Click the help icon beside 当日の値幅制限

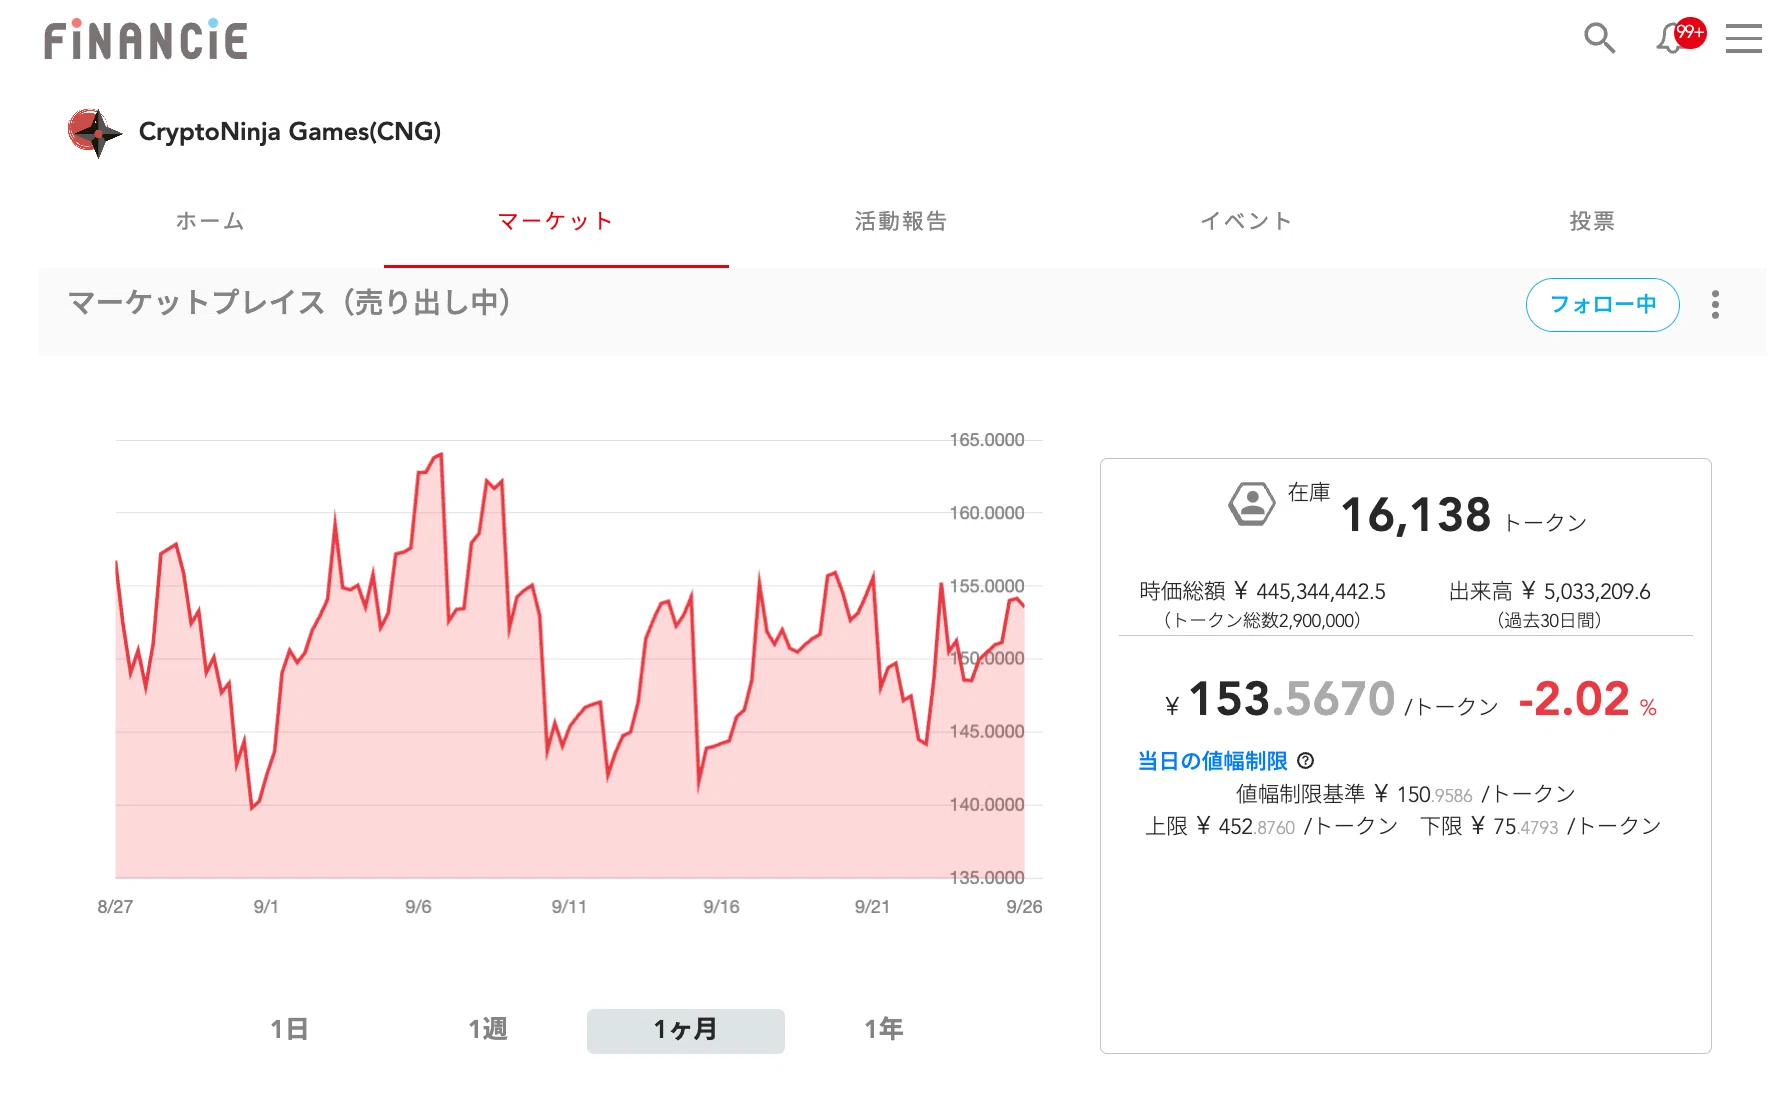[x=1305, y=761]
